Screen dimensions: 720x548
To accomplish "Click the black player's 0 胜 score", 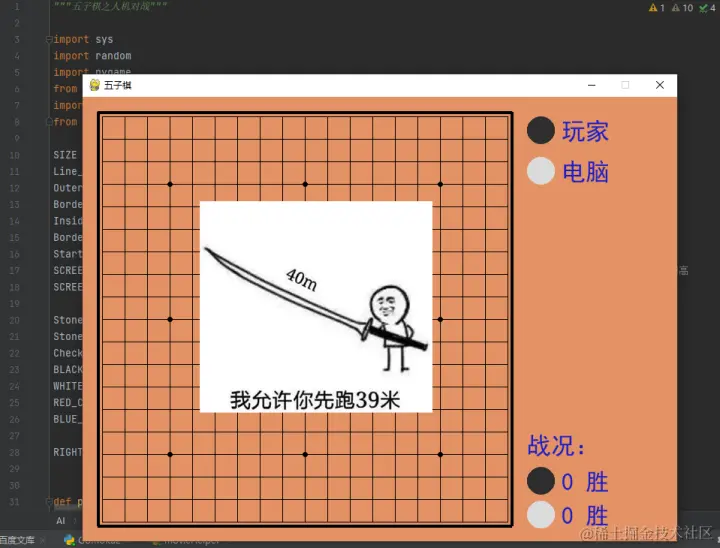I will coord(585,482).
